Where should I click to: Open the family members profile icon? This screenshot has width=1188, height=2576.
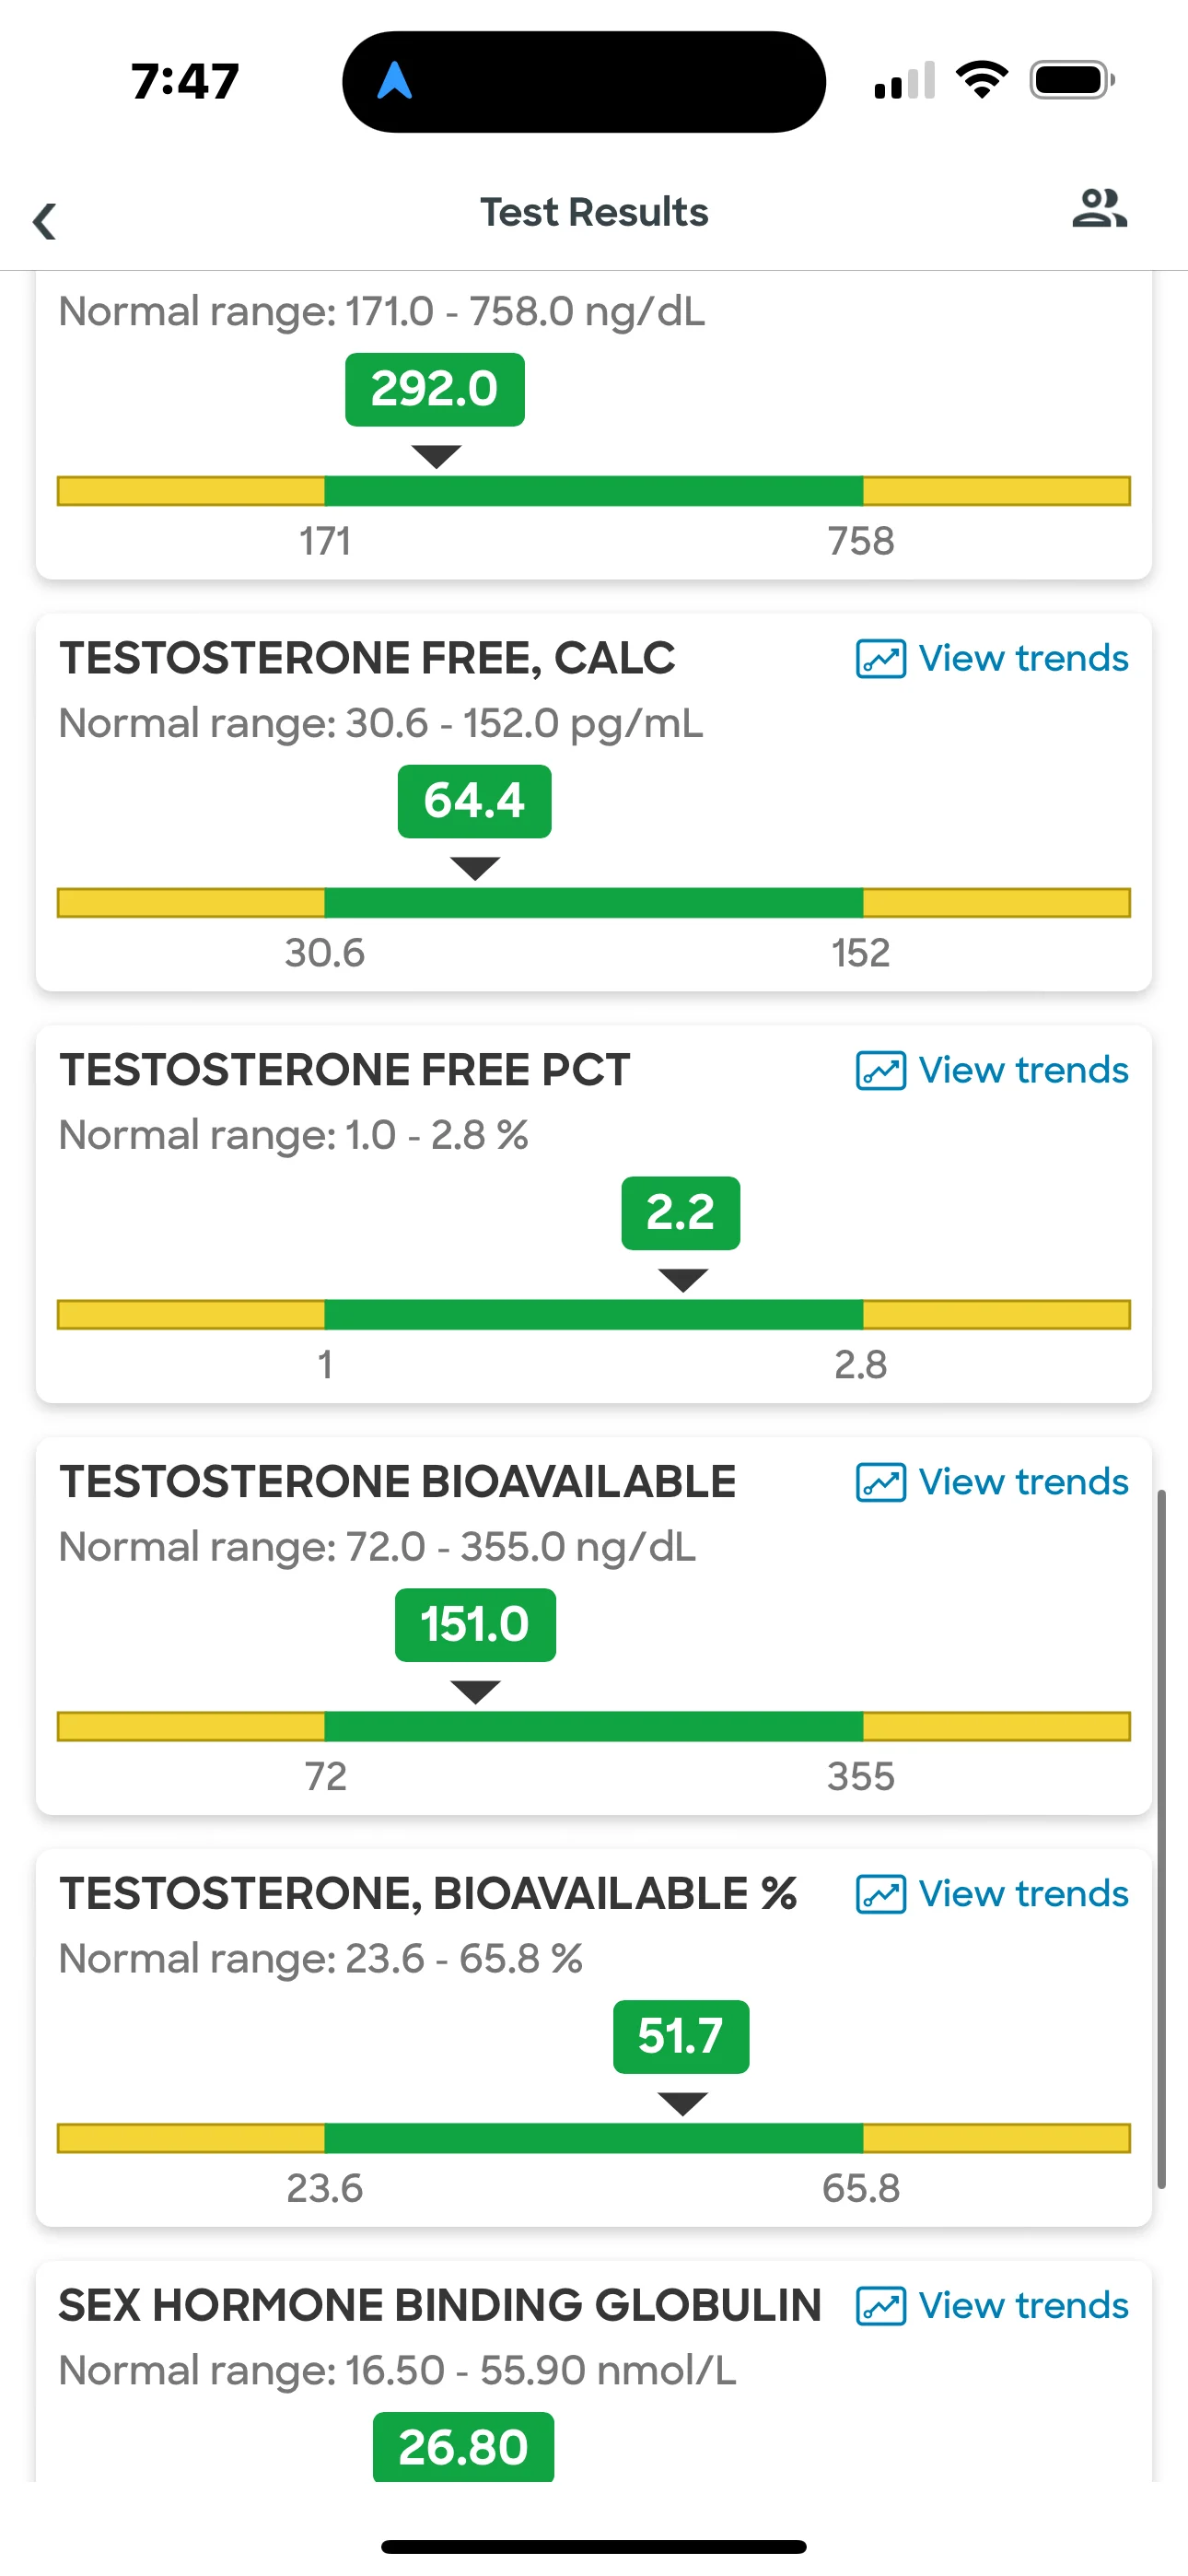tap(1099, 209)
